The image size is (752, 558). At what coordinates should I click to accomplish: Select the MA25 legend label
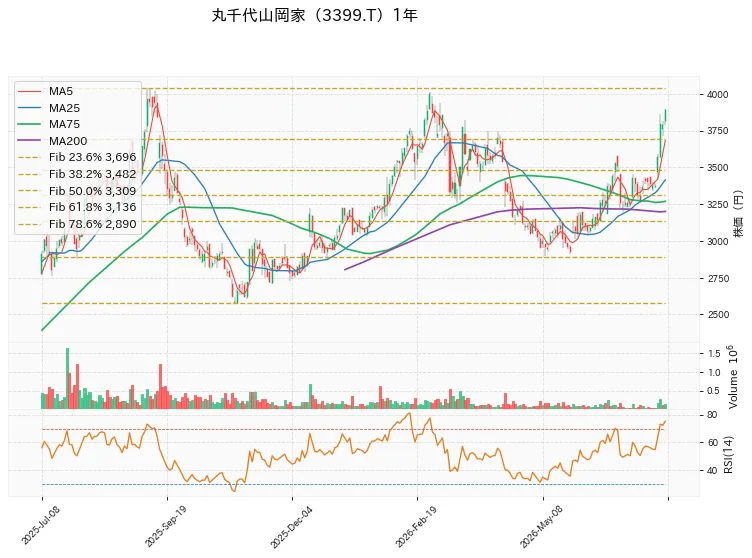[x=64, y=108]
